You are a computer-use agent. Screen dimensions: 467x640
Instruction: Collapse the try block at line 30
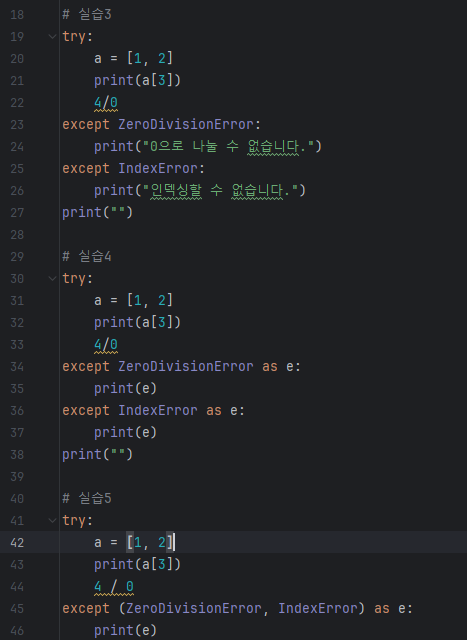click(x=52, y=279)
